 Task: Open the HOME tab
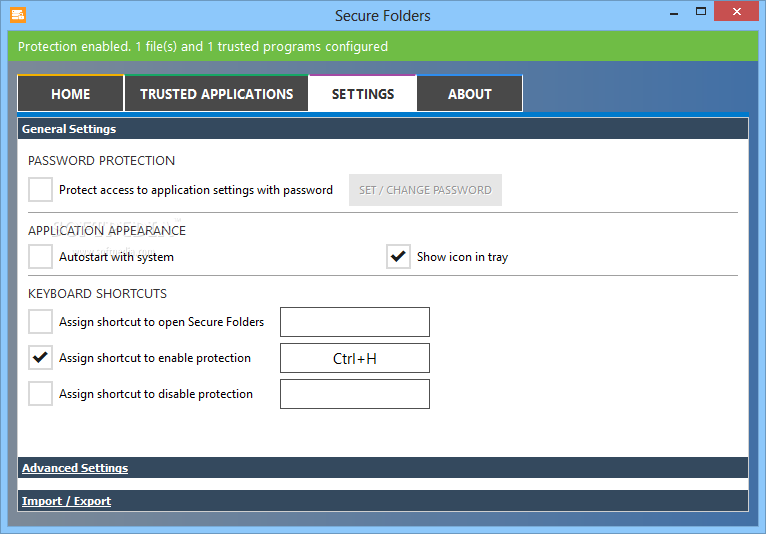pos(71,93)
